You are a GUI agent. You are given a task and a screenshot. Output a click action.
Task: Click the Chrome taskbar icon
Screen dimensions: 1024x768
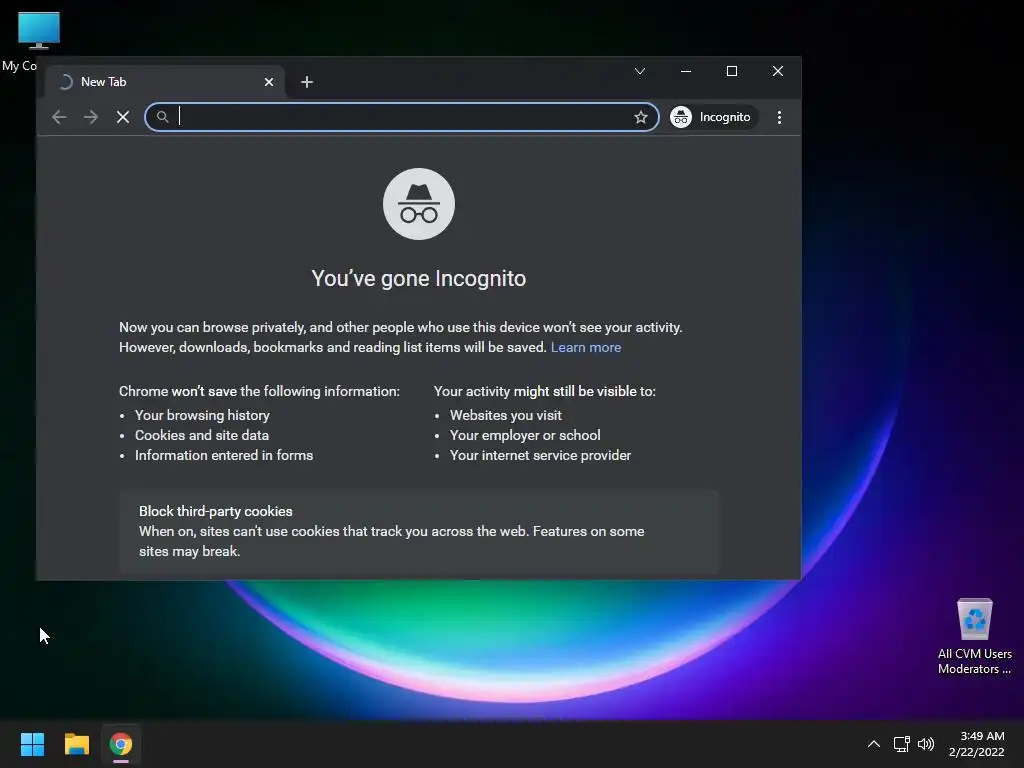(121, 744)
